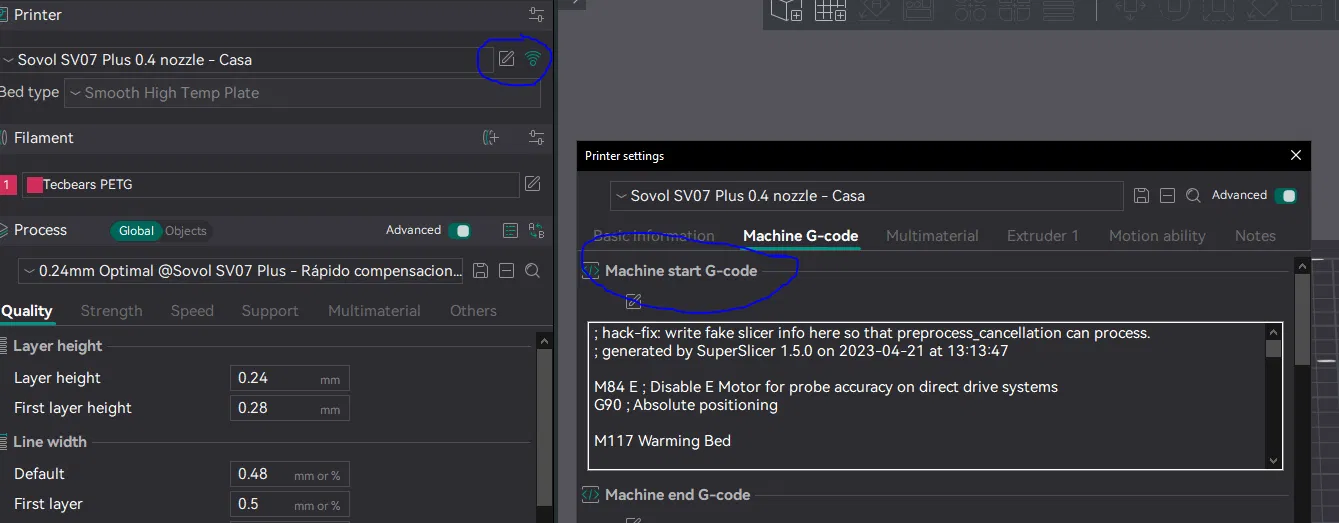Open the Extruder 1 tab

(x=1043, y=236)
